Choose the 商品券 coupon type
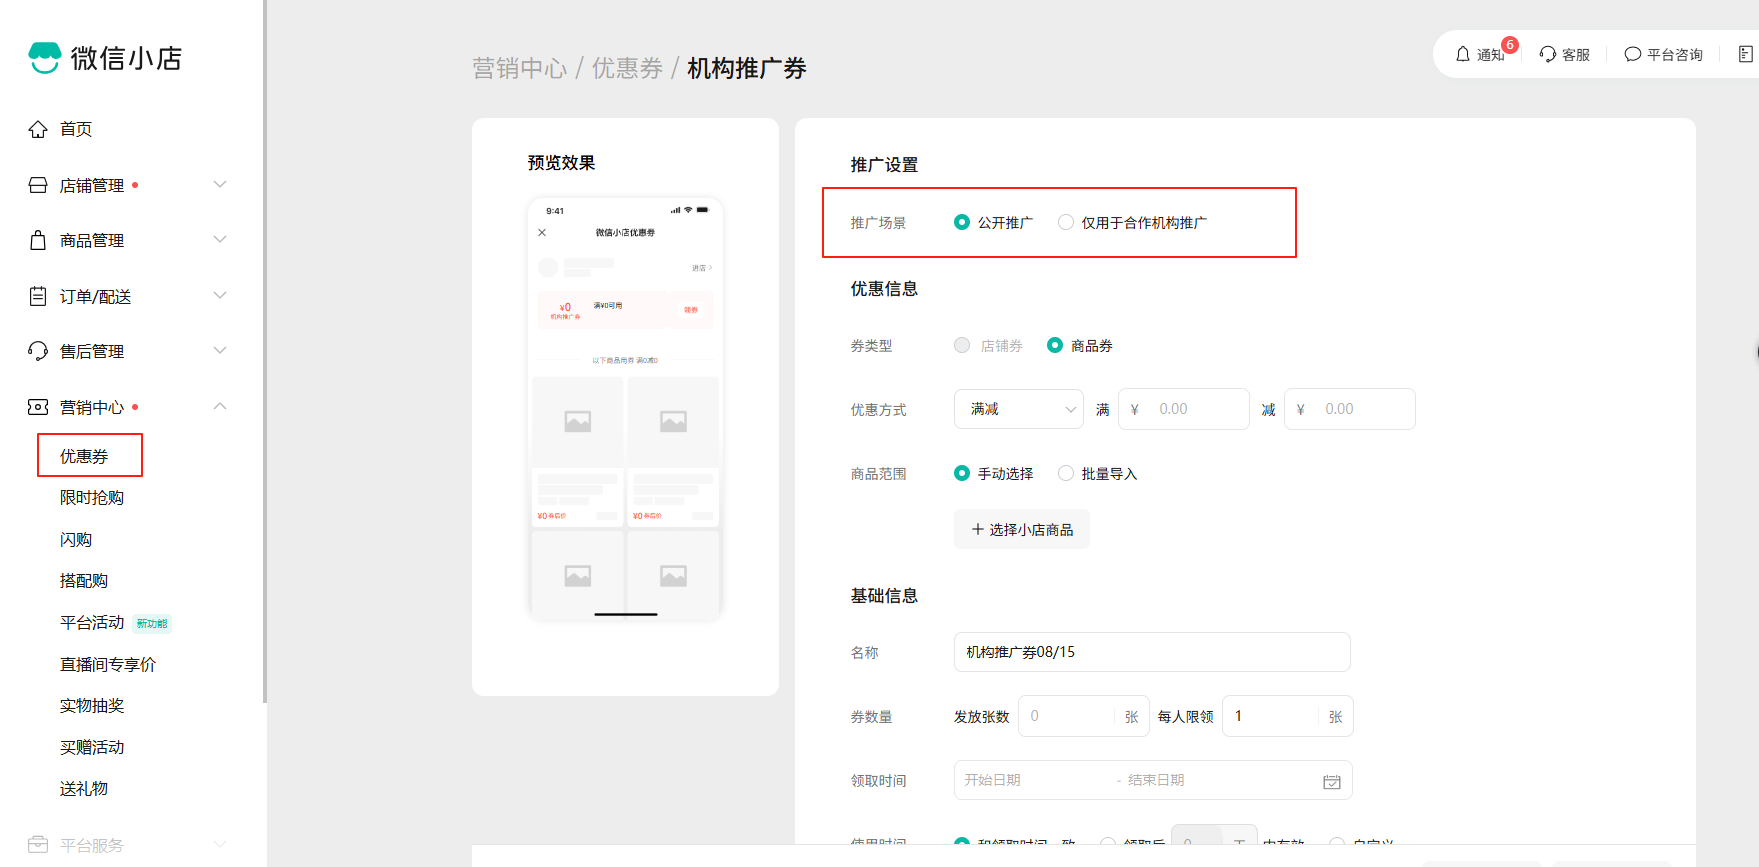 1055,346
